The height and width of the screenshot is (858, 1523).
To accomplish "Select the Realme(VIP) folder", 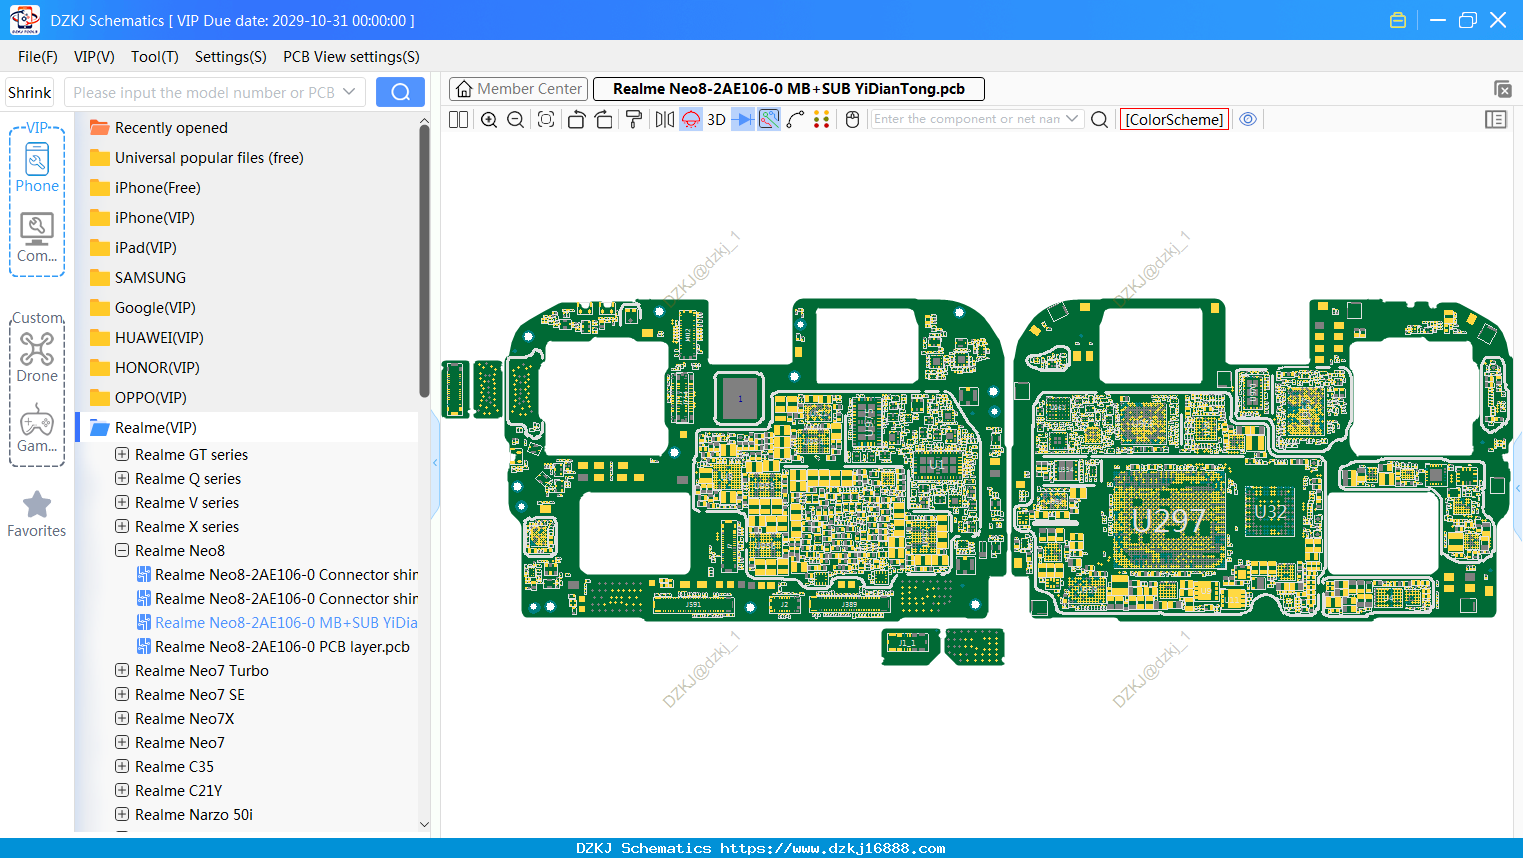I will [248, 428].
